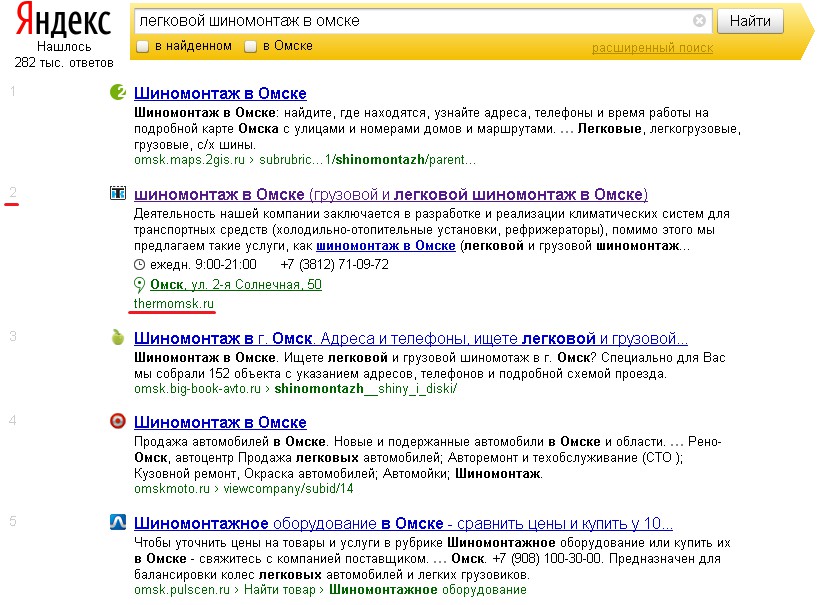Click the clock icon beside ежедн. 9:00-21:00

coord(139,265)
